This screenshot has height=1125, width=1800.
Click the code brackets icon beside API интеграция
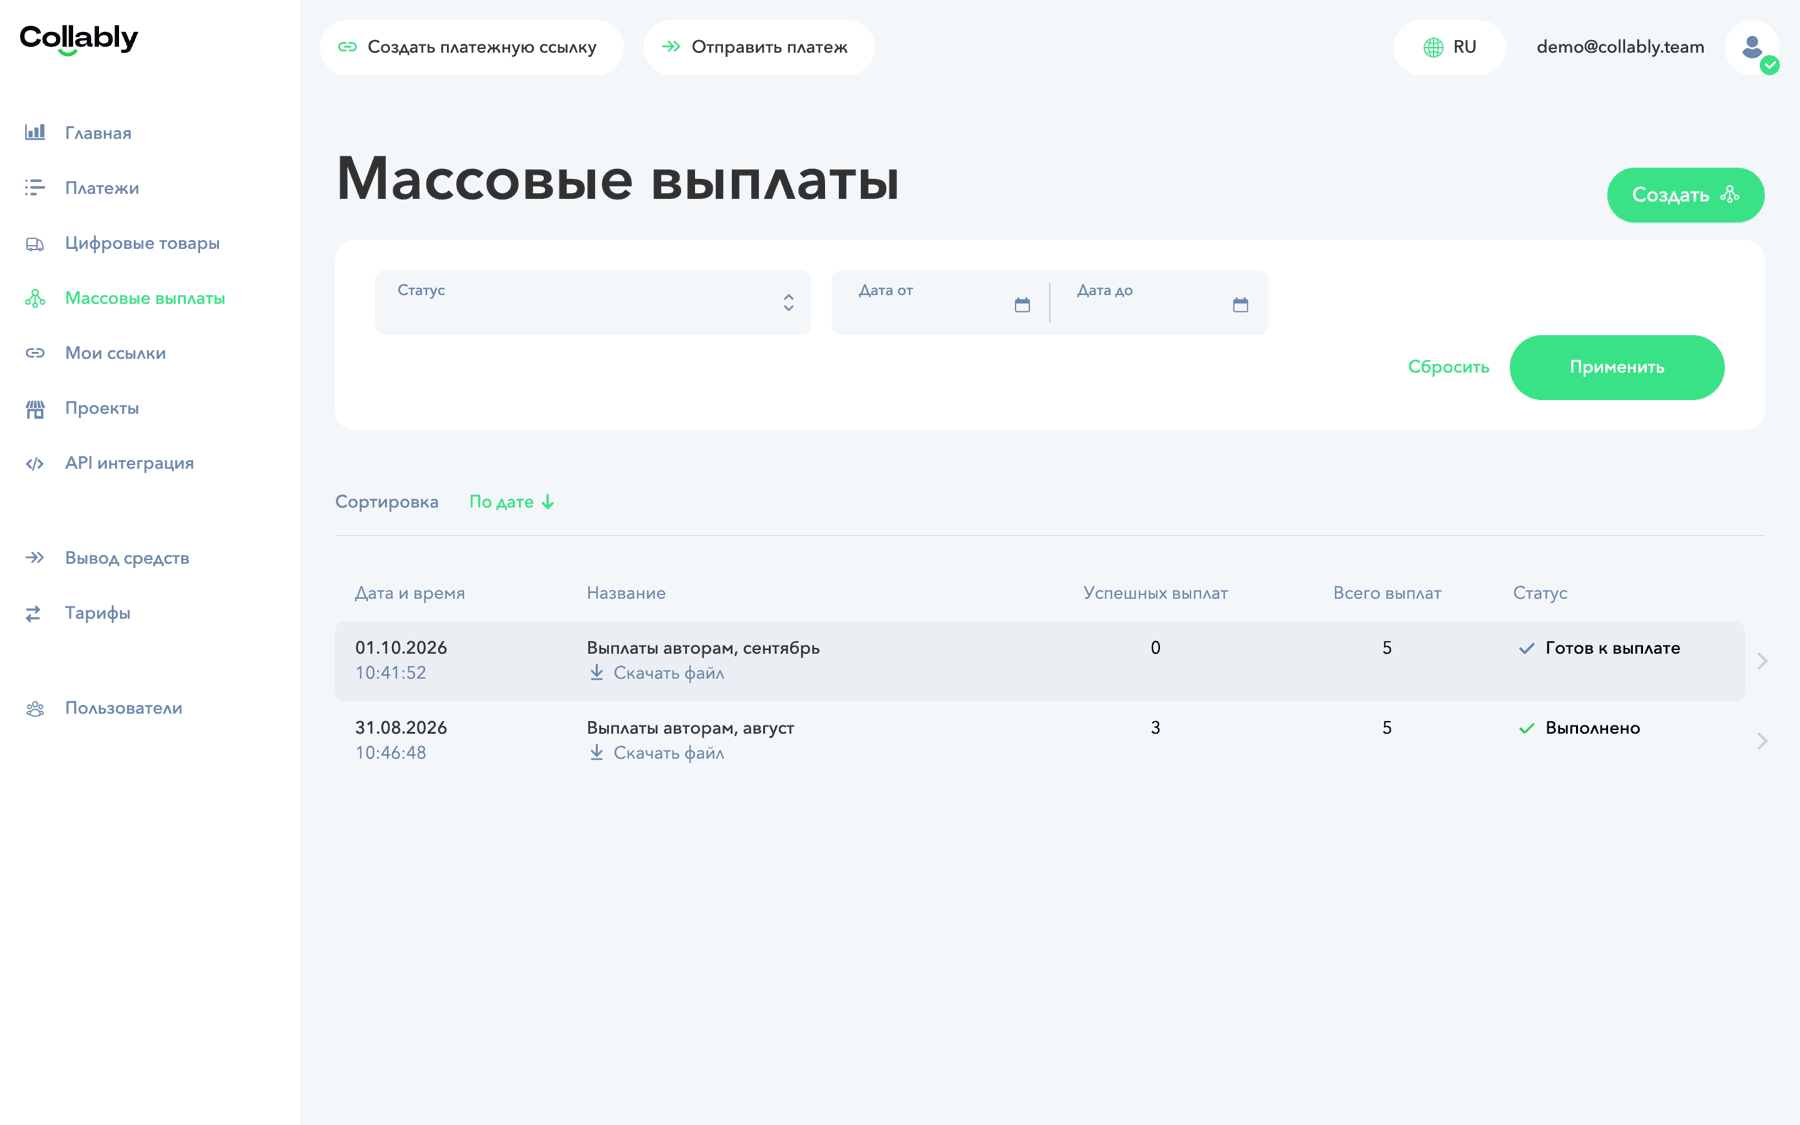click(x=35, y=463)
